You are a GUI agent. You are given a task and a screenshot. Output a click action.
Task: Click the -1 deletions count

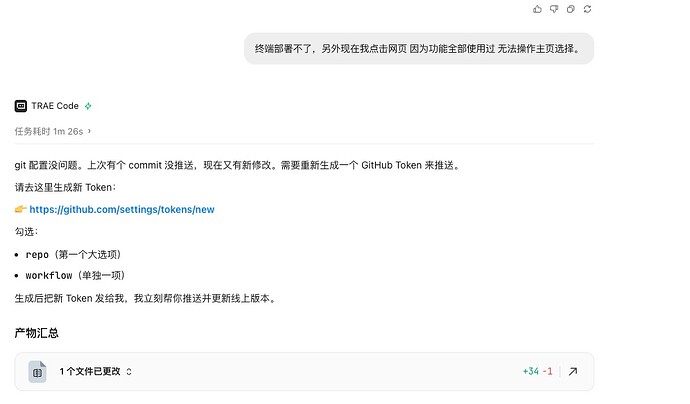click(x=547, y=371)
